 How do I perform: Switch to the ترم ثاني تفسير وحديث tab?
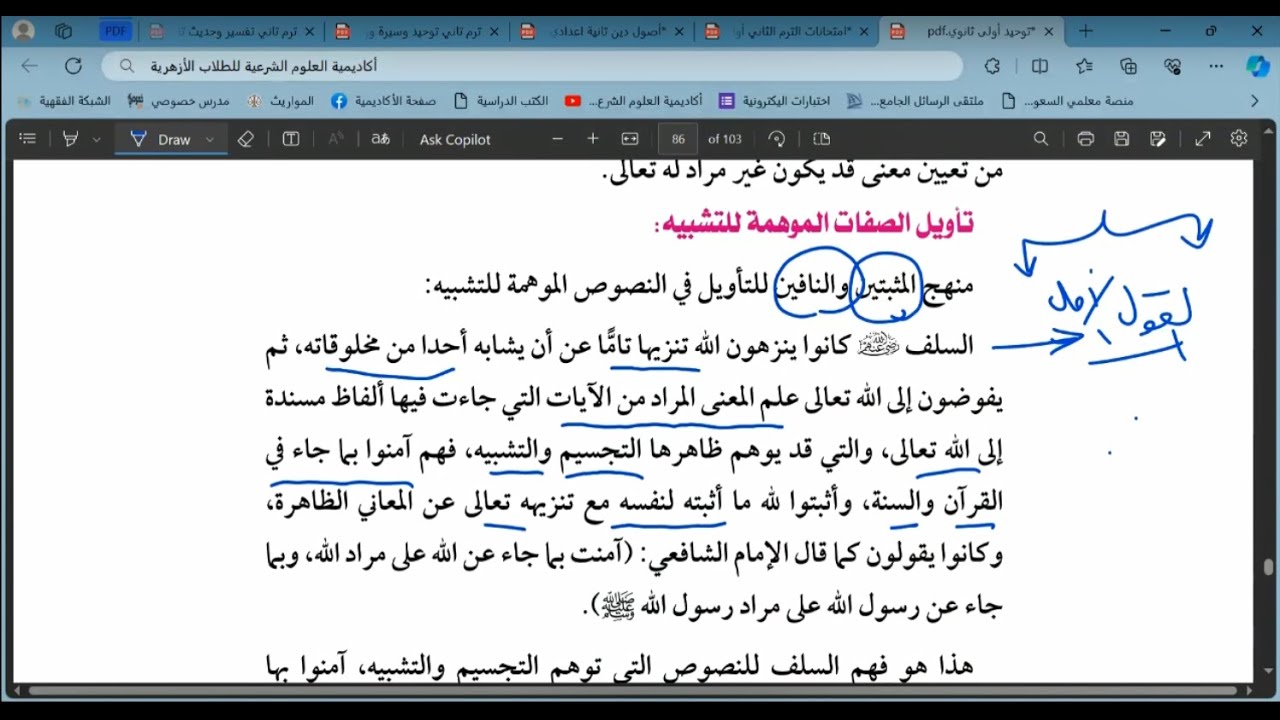(x=232, y=31)
